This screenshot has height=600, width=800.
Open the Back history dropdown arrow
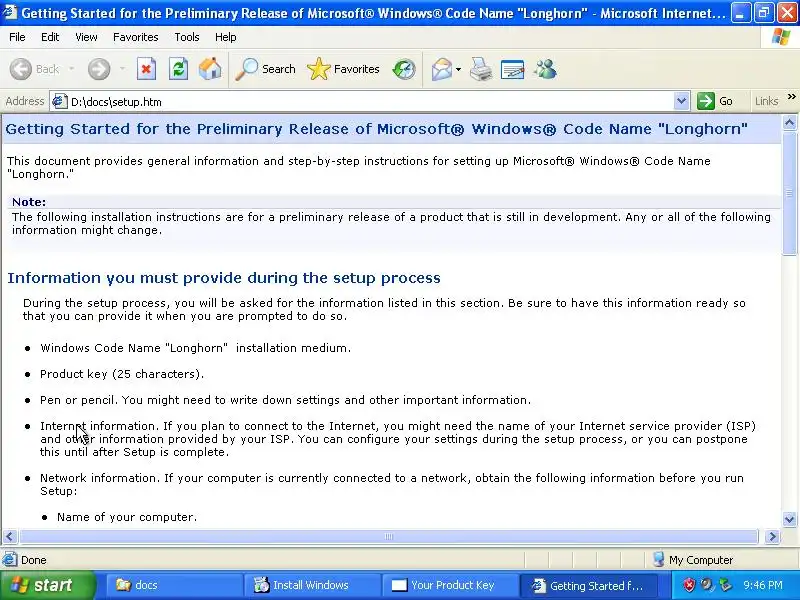(x=71, y=69)
